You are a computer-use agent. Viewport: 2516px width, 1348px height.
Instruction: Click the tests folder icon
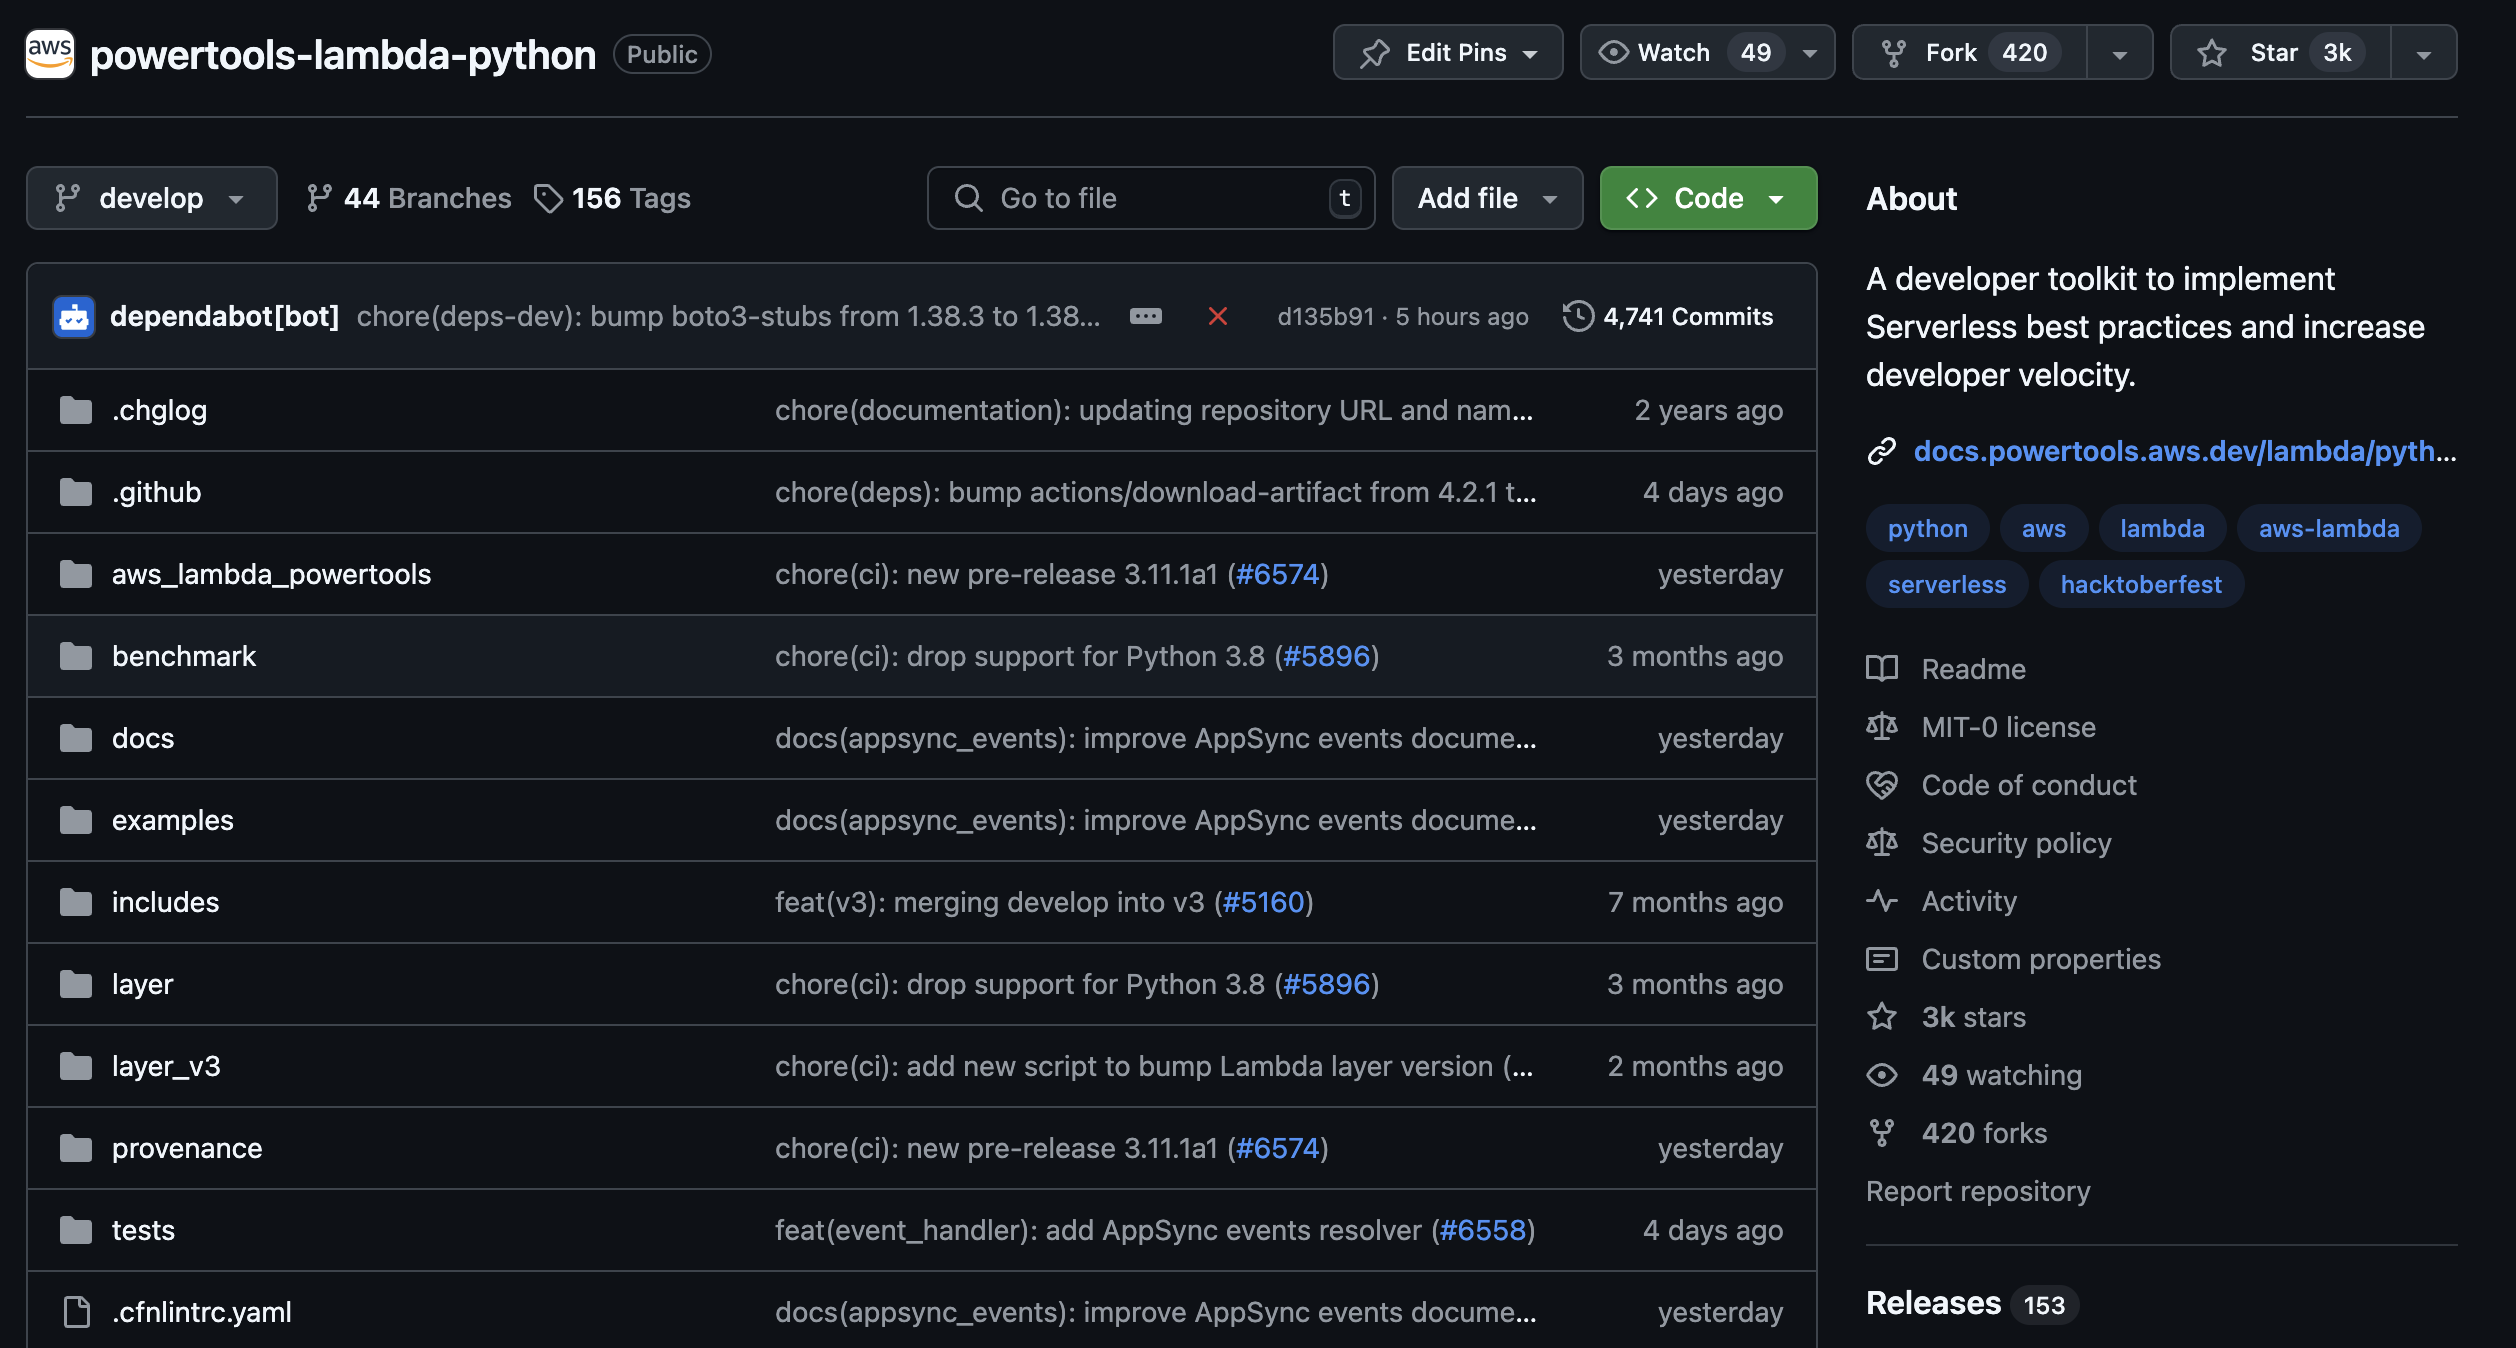click(76, 1230)
